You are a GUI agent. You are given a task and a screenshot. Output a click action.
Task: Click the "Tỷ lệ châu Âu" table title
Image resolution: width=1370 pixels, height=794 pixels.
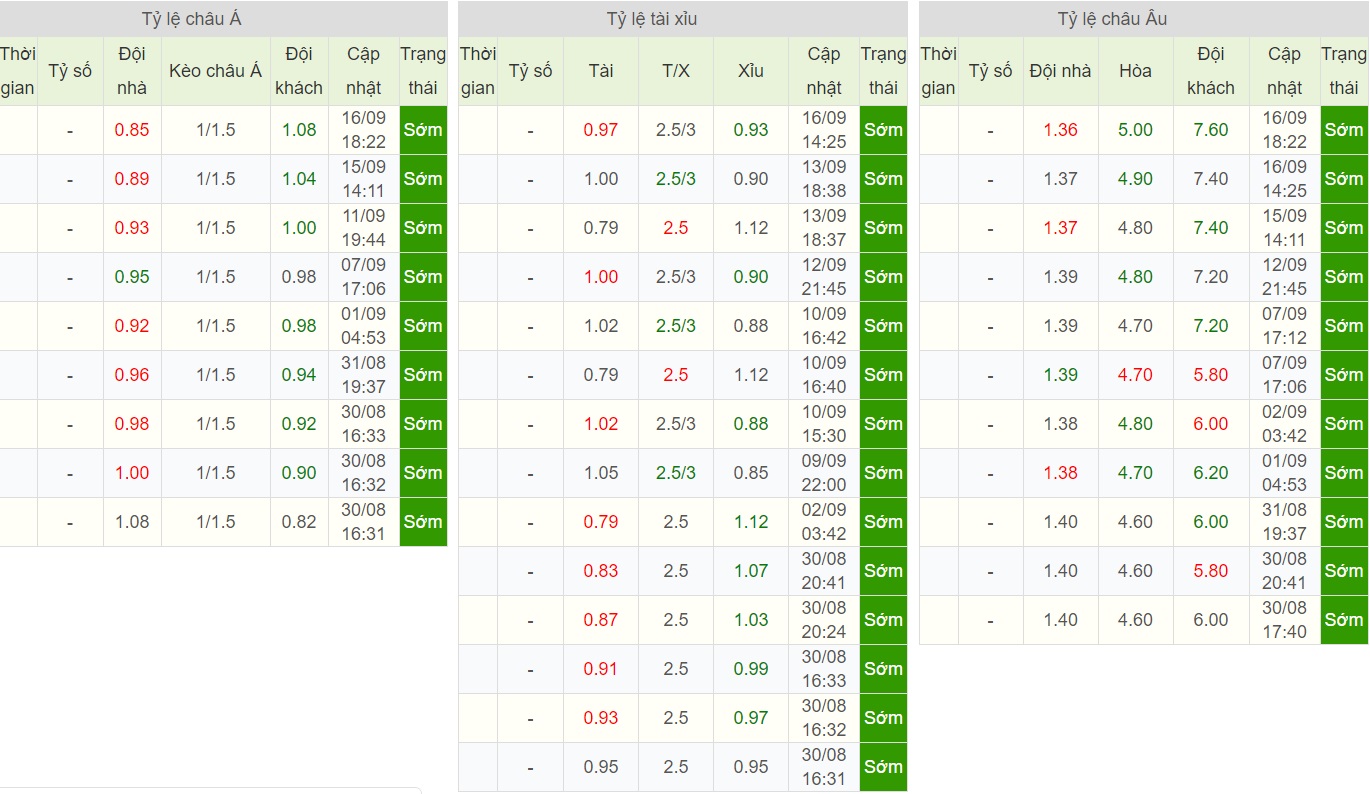[1112, 19]
